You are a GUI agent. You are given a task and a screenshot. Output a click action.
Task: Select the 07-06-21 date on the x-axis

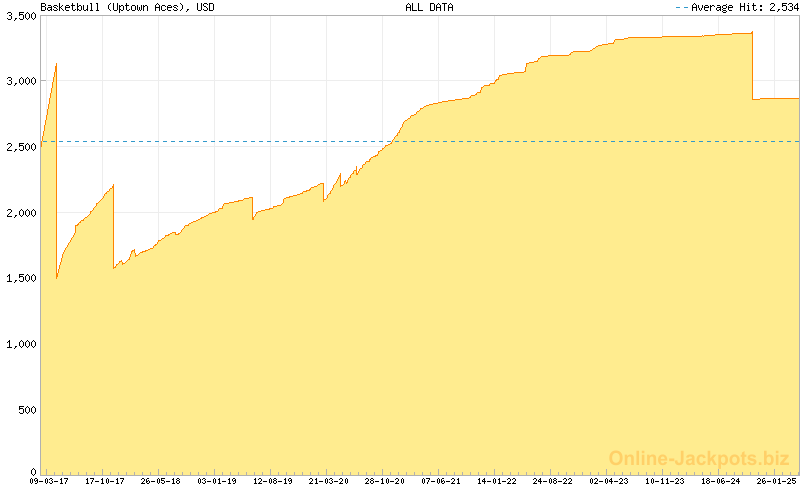(x=441, y=481)
